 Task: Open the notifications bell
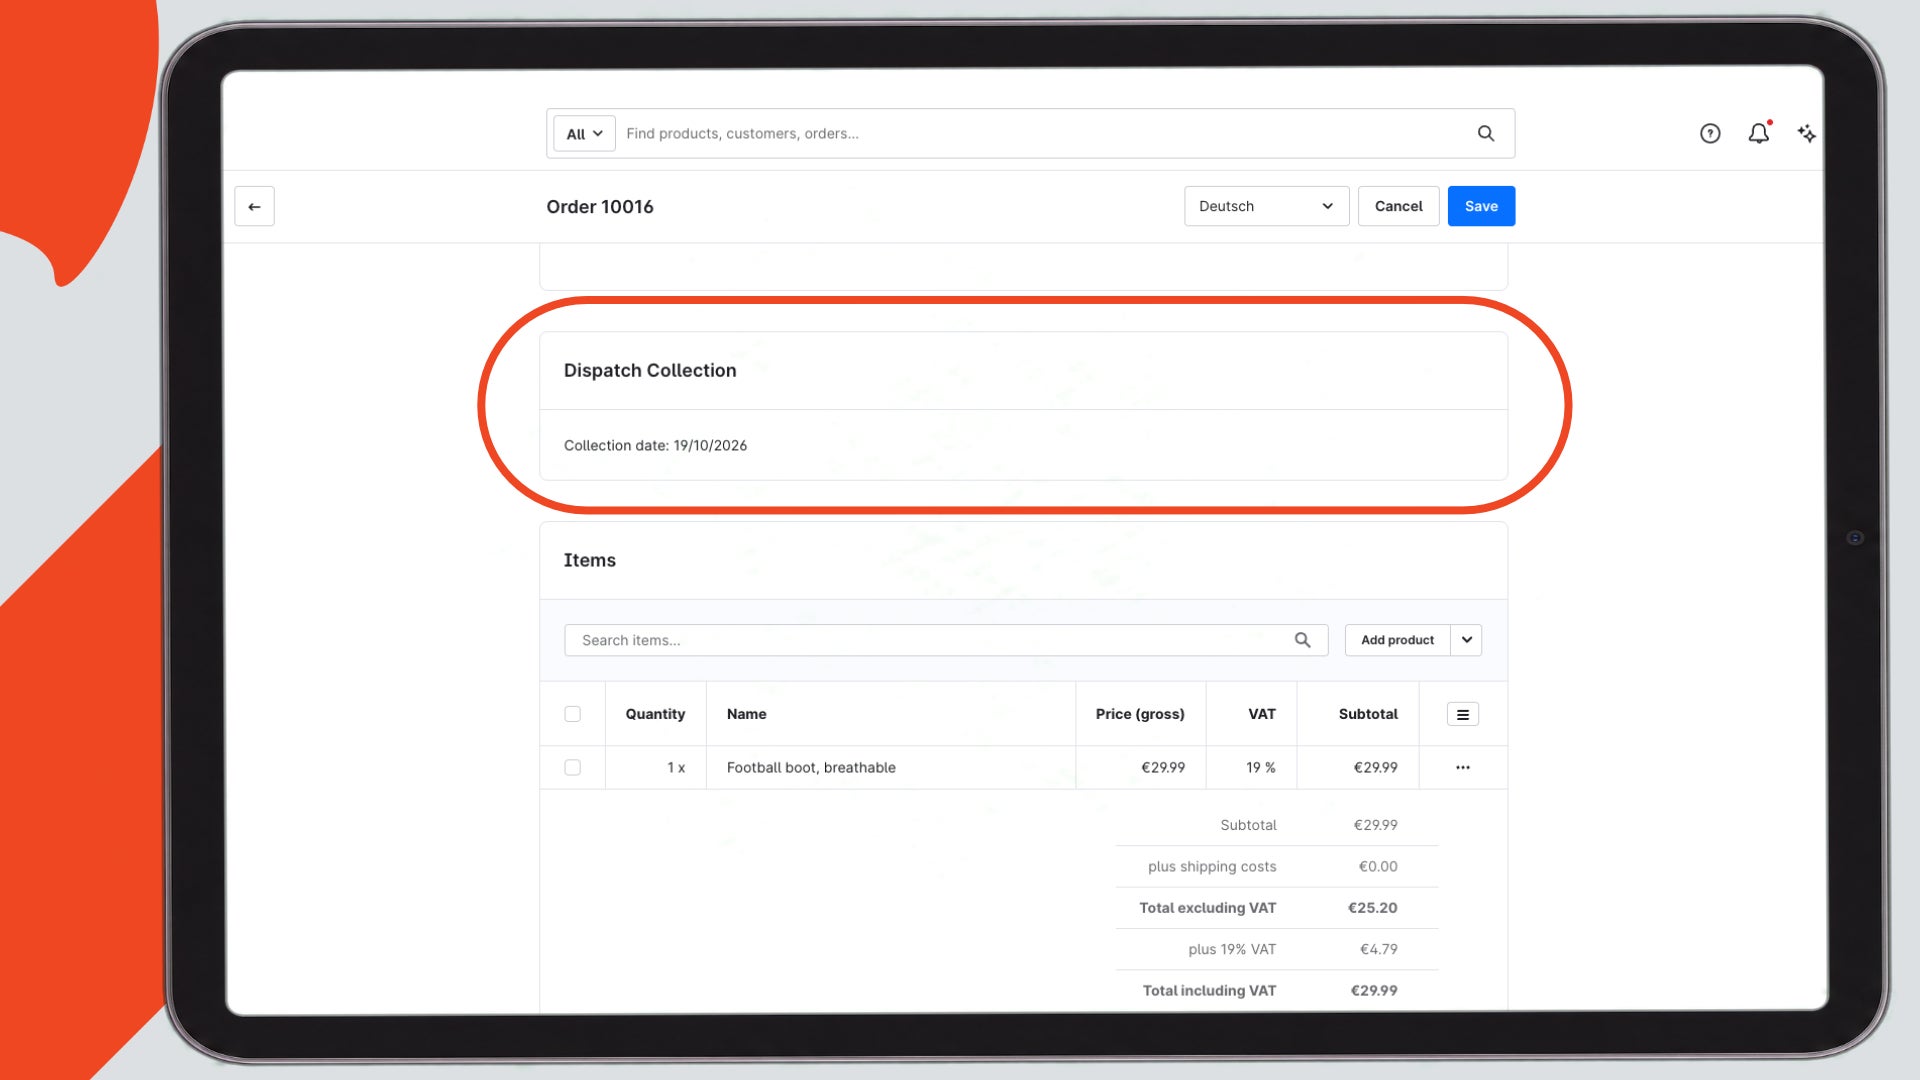point(1759,133)
